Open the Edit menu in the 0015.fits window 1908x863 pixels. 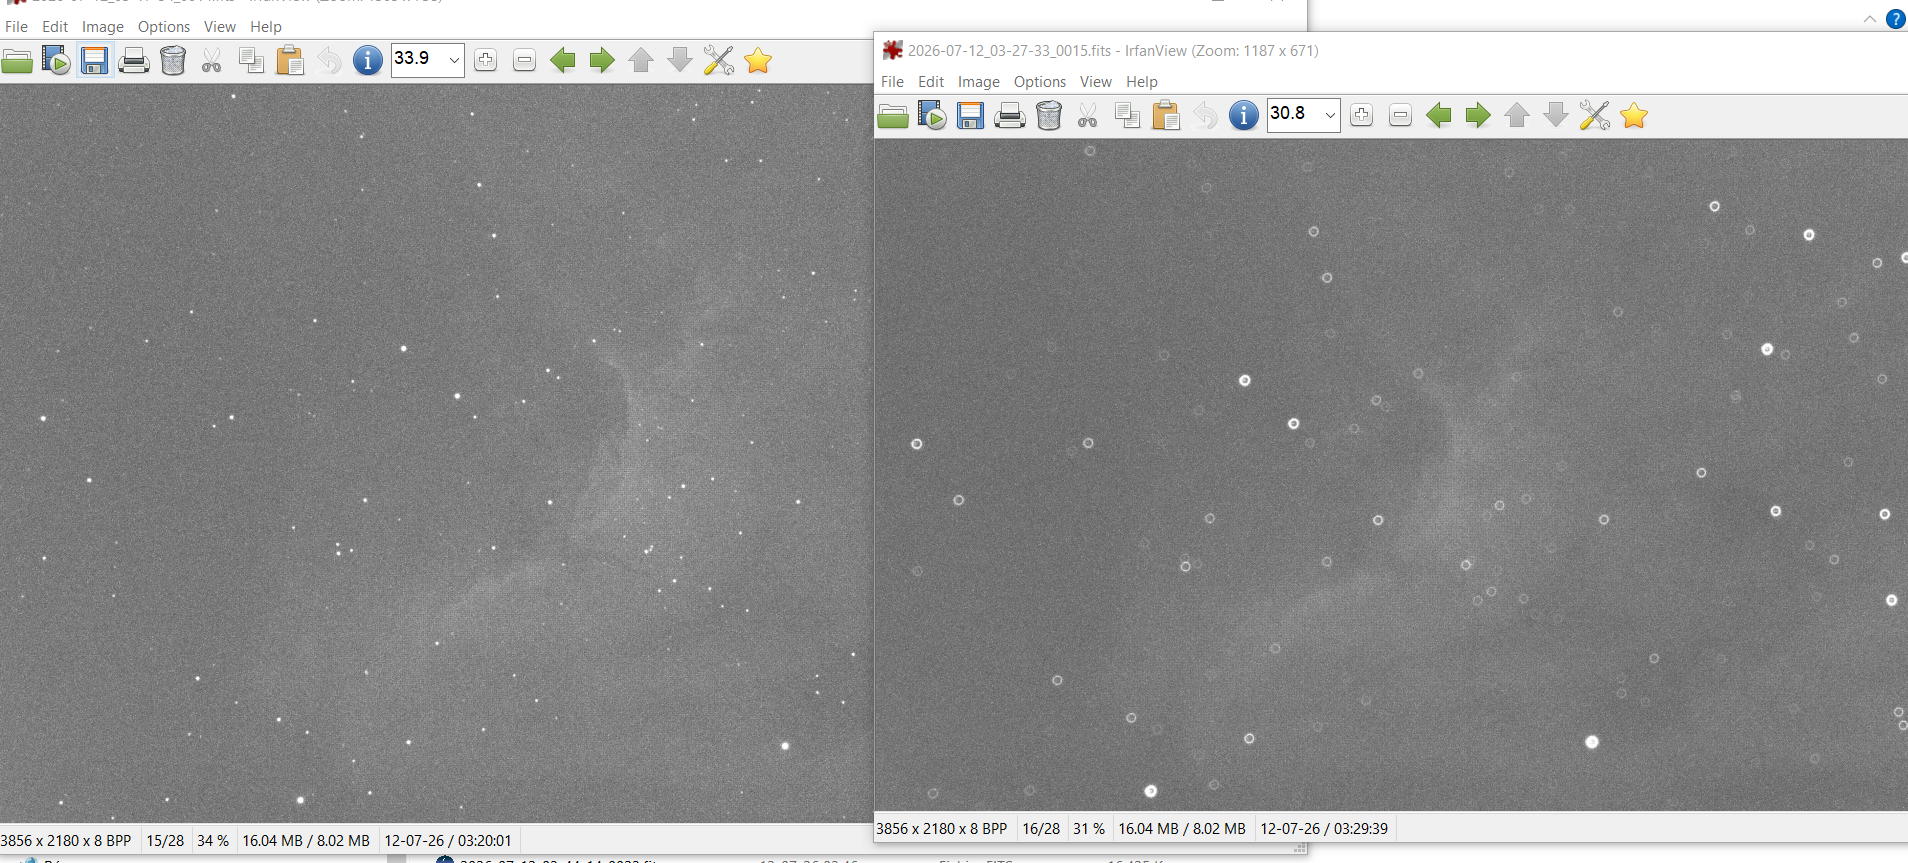pyautogui.click(x=931, y=82)
